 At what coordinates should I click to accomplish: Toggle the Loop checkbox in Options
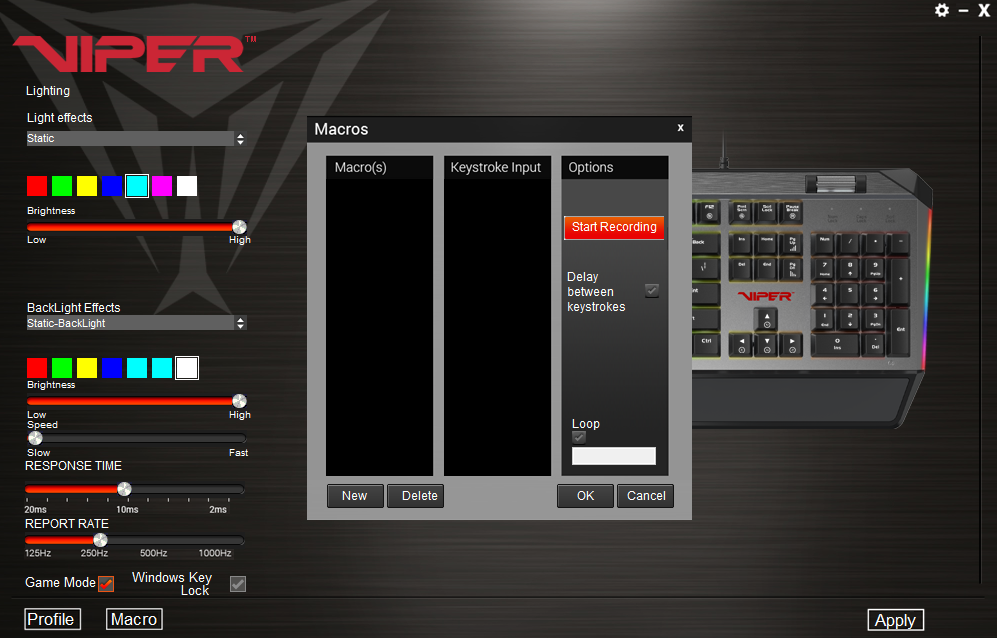(x=579, y=437)
